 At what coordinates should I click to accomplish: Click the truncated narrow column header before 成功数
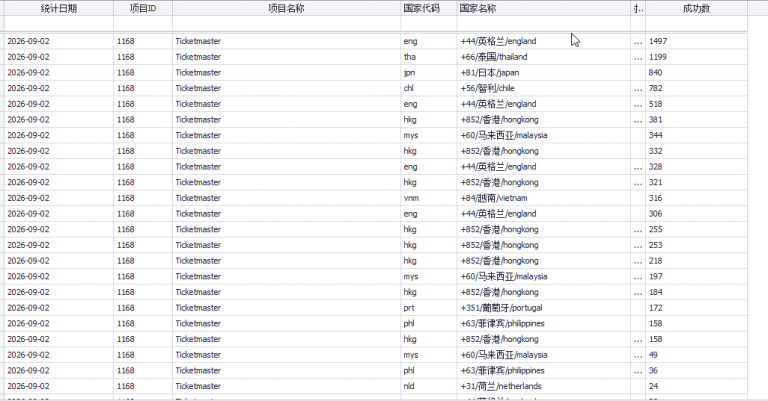638,8
